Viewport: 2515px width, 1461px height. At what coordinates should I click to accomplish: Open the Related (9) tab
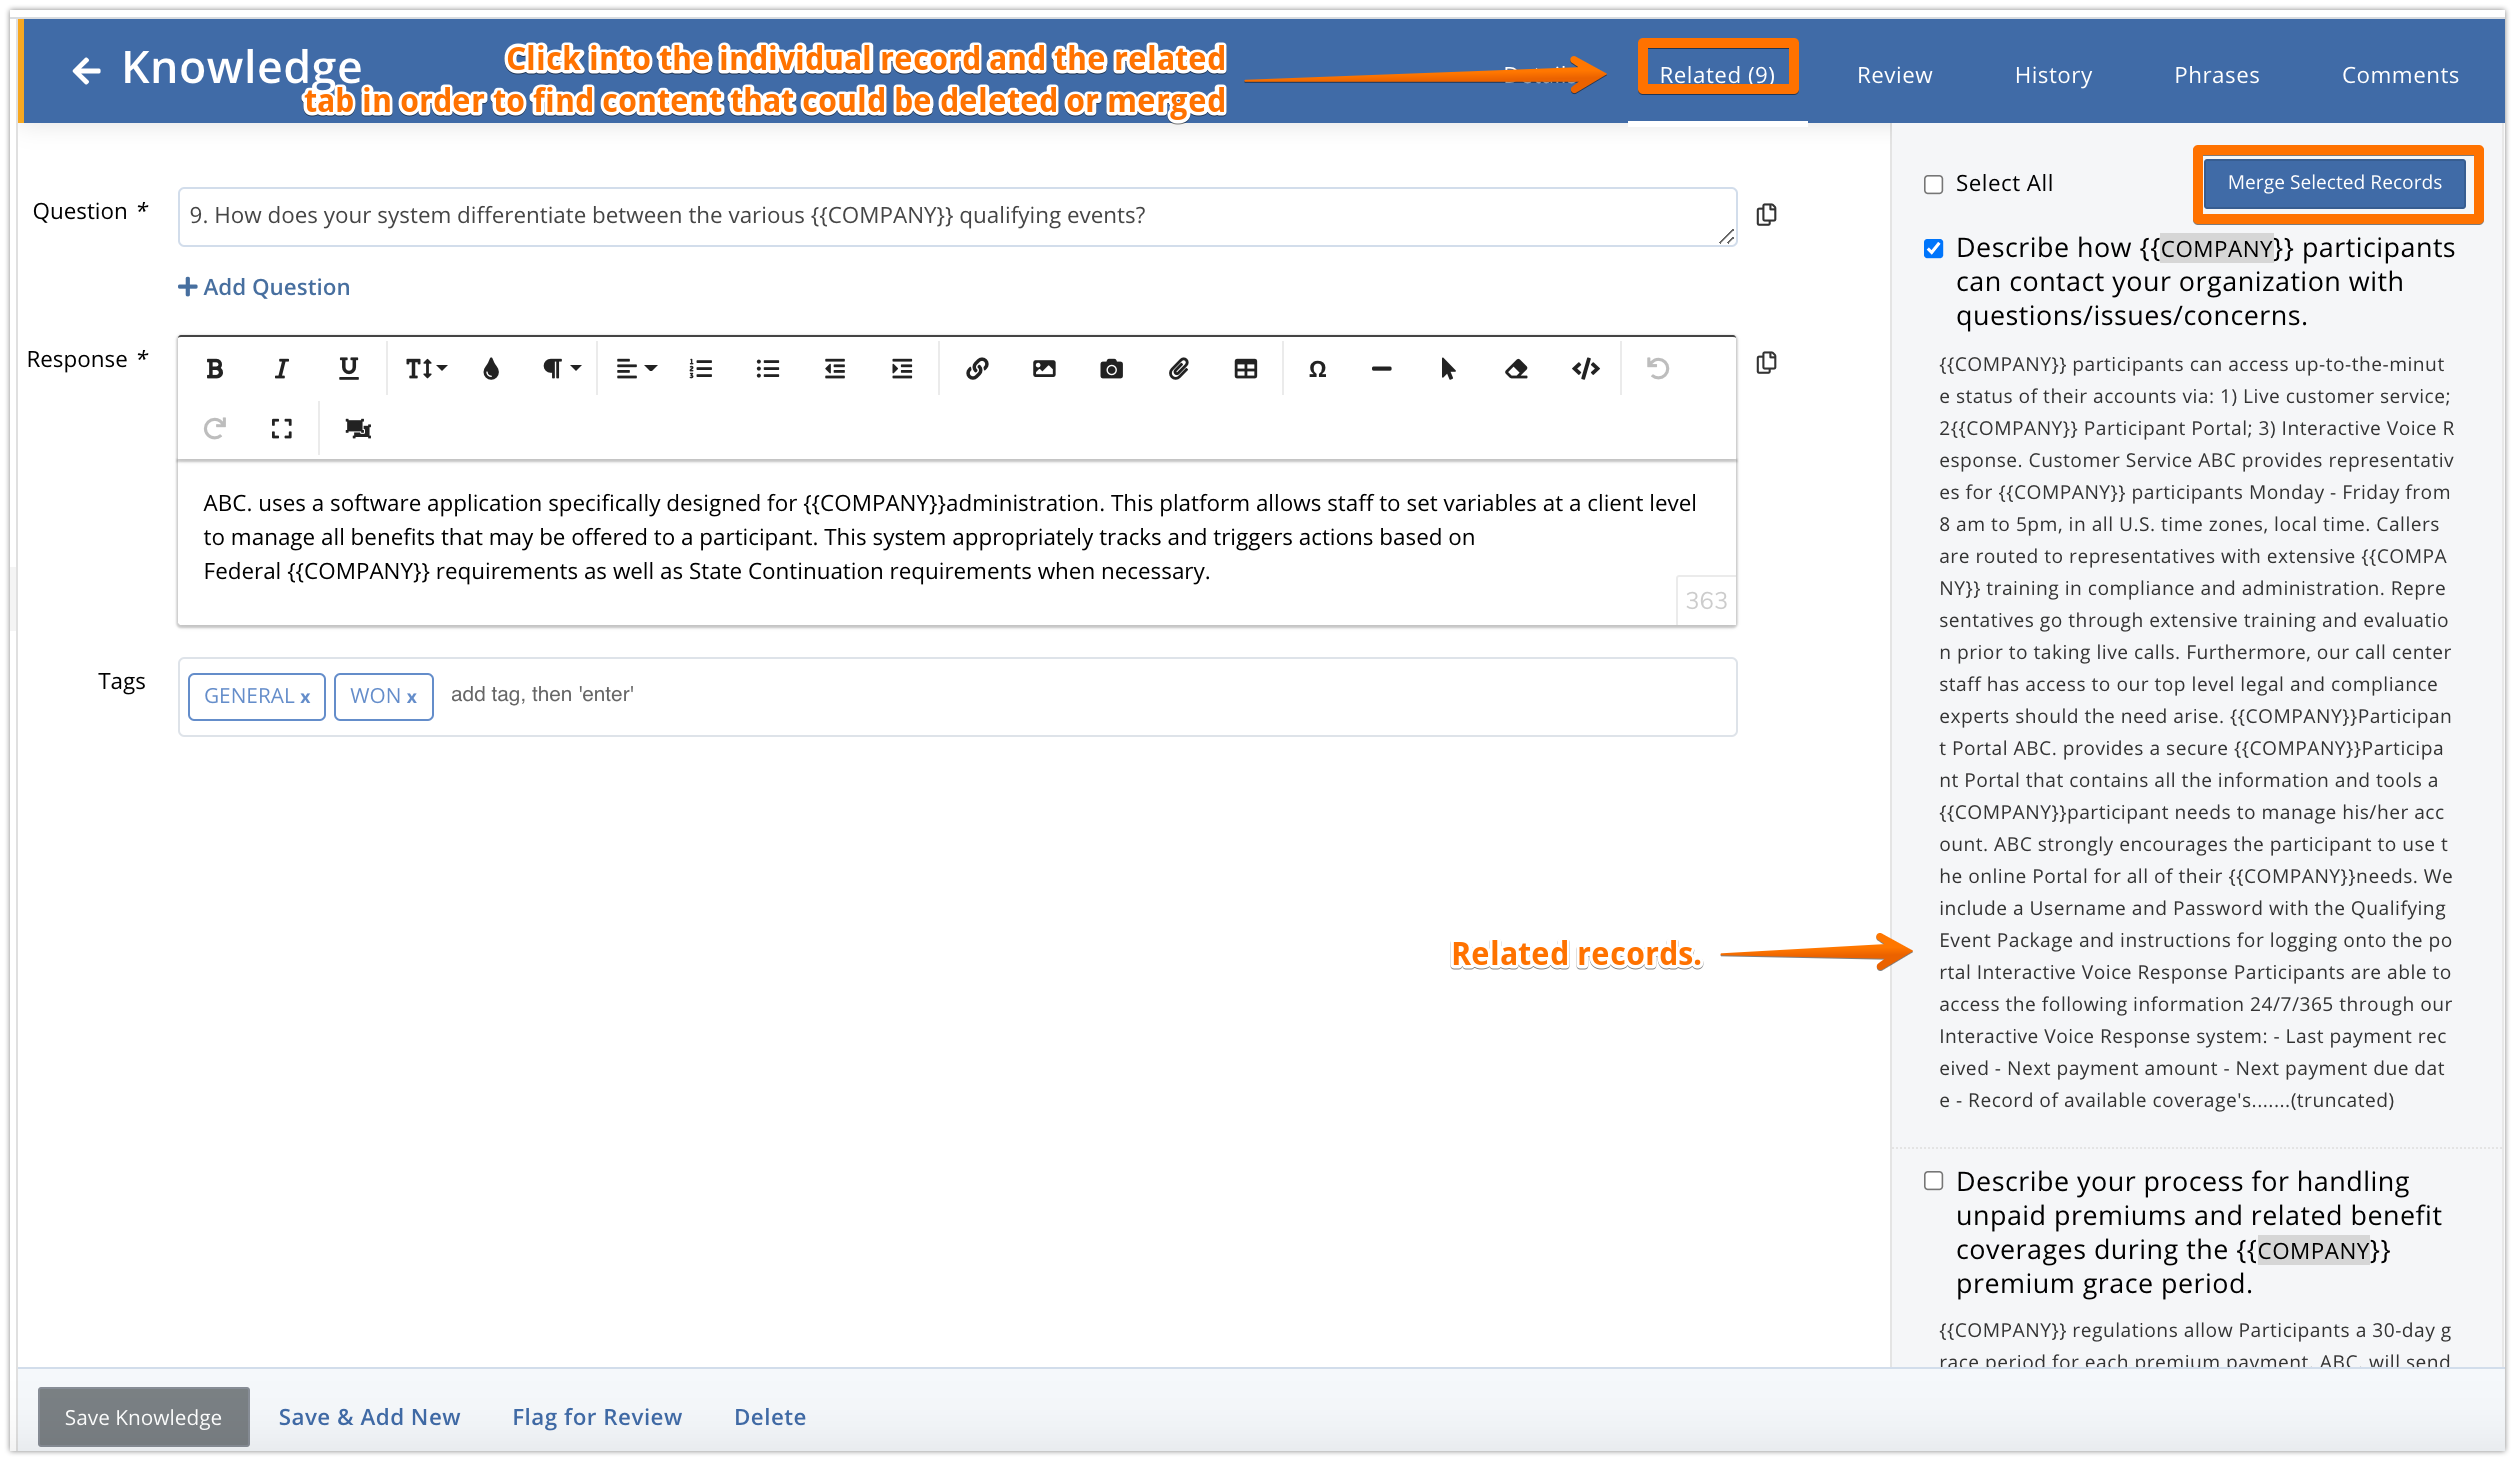(1717, 75)
